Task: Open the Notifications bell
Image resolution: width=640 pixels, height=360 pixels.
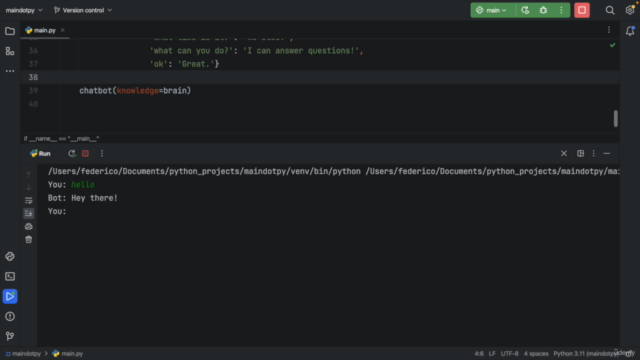Action: pos(630,31)
